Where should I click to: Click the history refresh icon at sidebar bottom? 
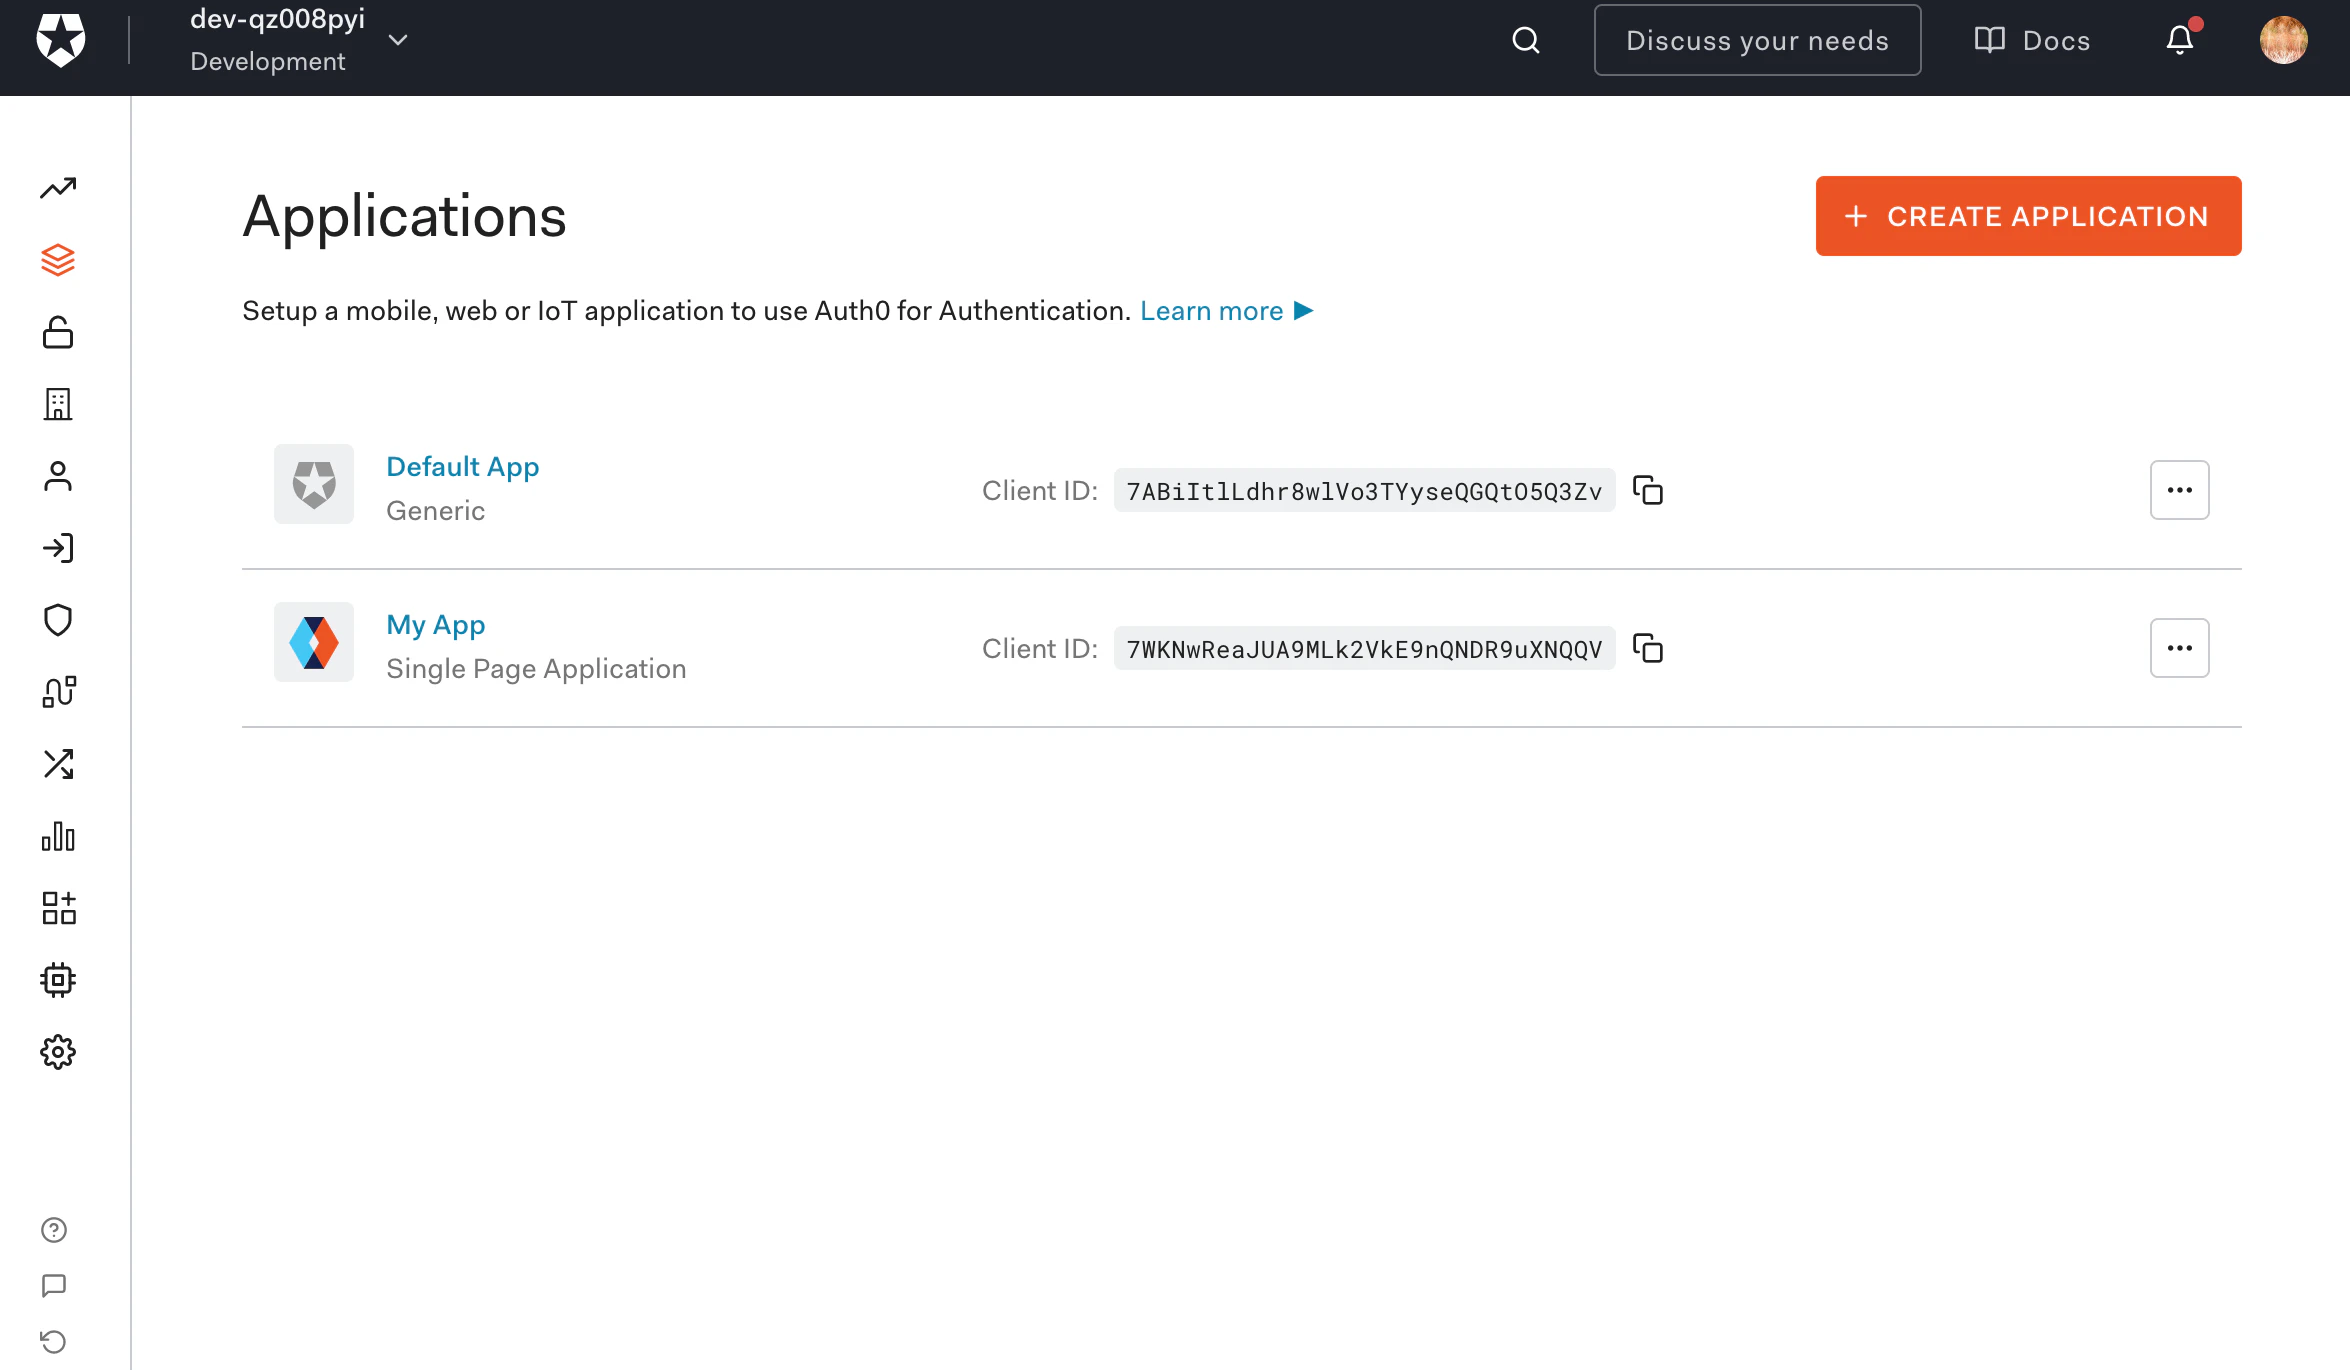(x=54, y=1342)
